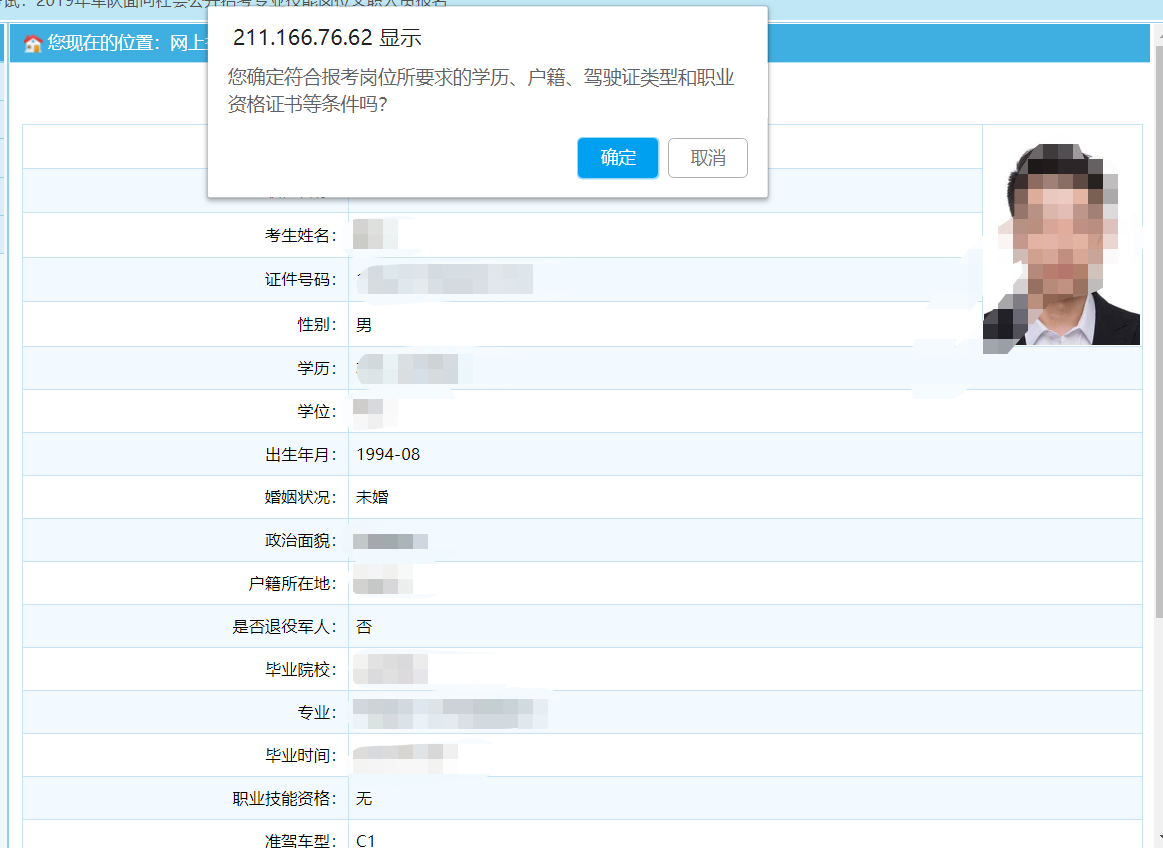The height and width of the screenshot is (848, 1163).
Task: Select the 证件号码 label
Action: (x=300, y=280)
